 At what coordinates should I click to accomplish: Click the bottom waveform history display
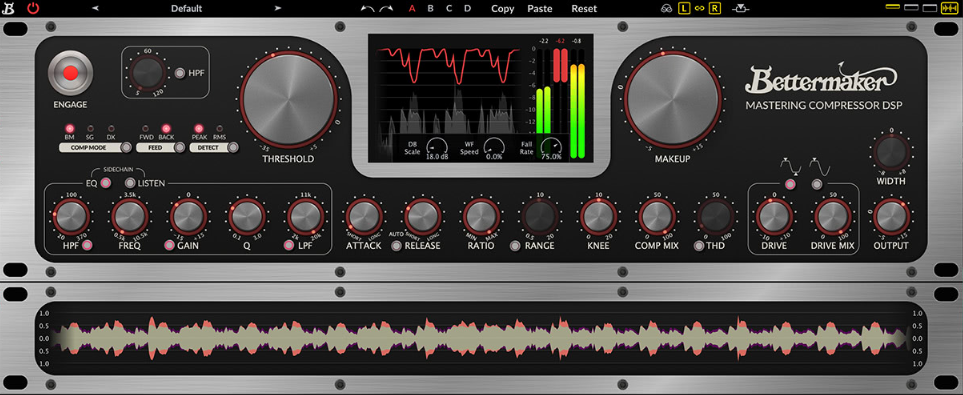tap(481, 338)
